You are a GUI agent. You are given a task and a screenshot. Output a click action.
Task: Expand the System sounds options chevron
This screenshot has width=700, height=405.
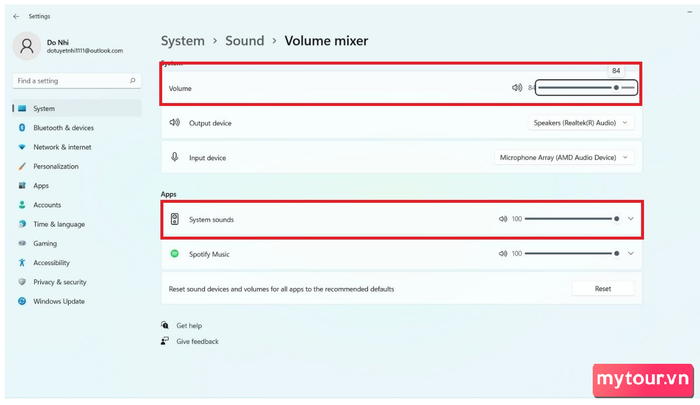click(630, 219)
